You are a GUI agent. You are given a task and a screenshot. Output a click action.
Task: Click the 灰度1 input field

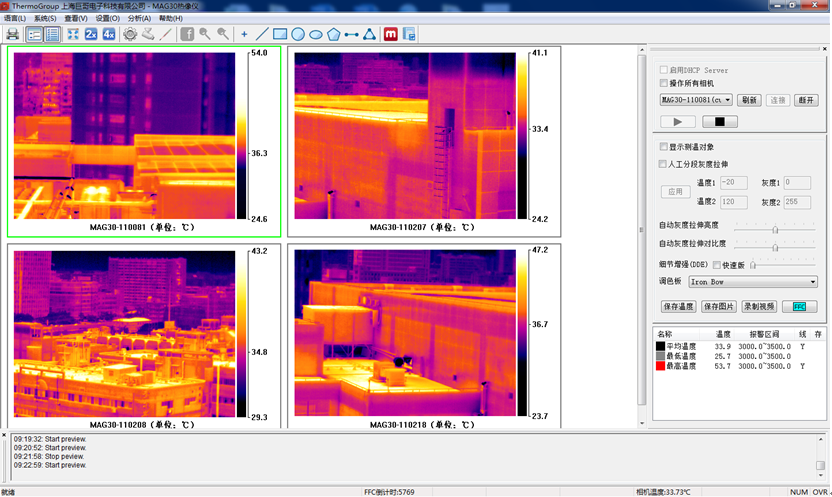click(797, 182)
